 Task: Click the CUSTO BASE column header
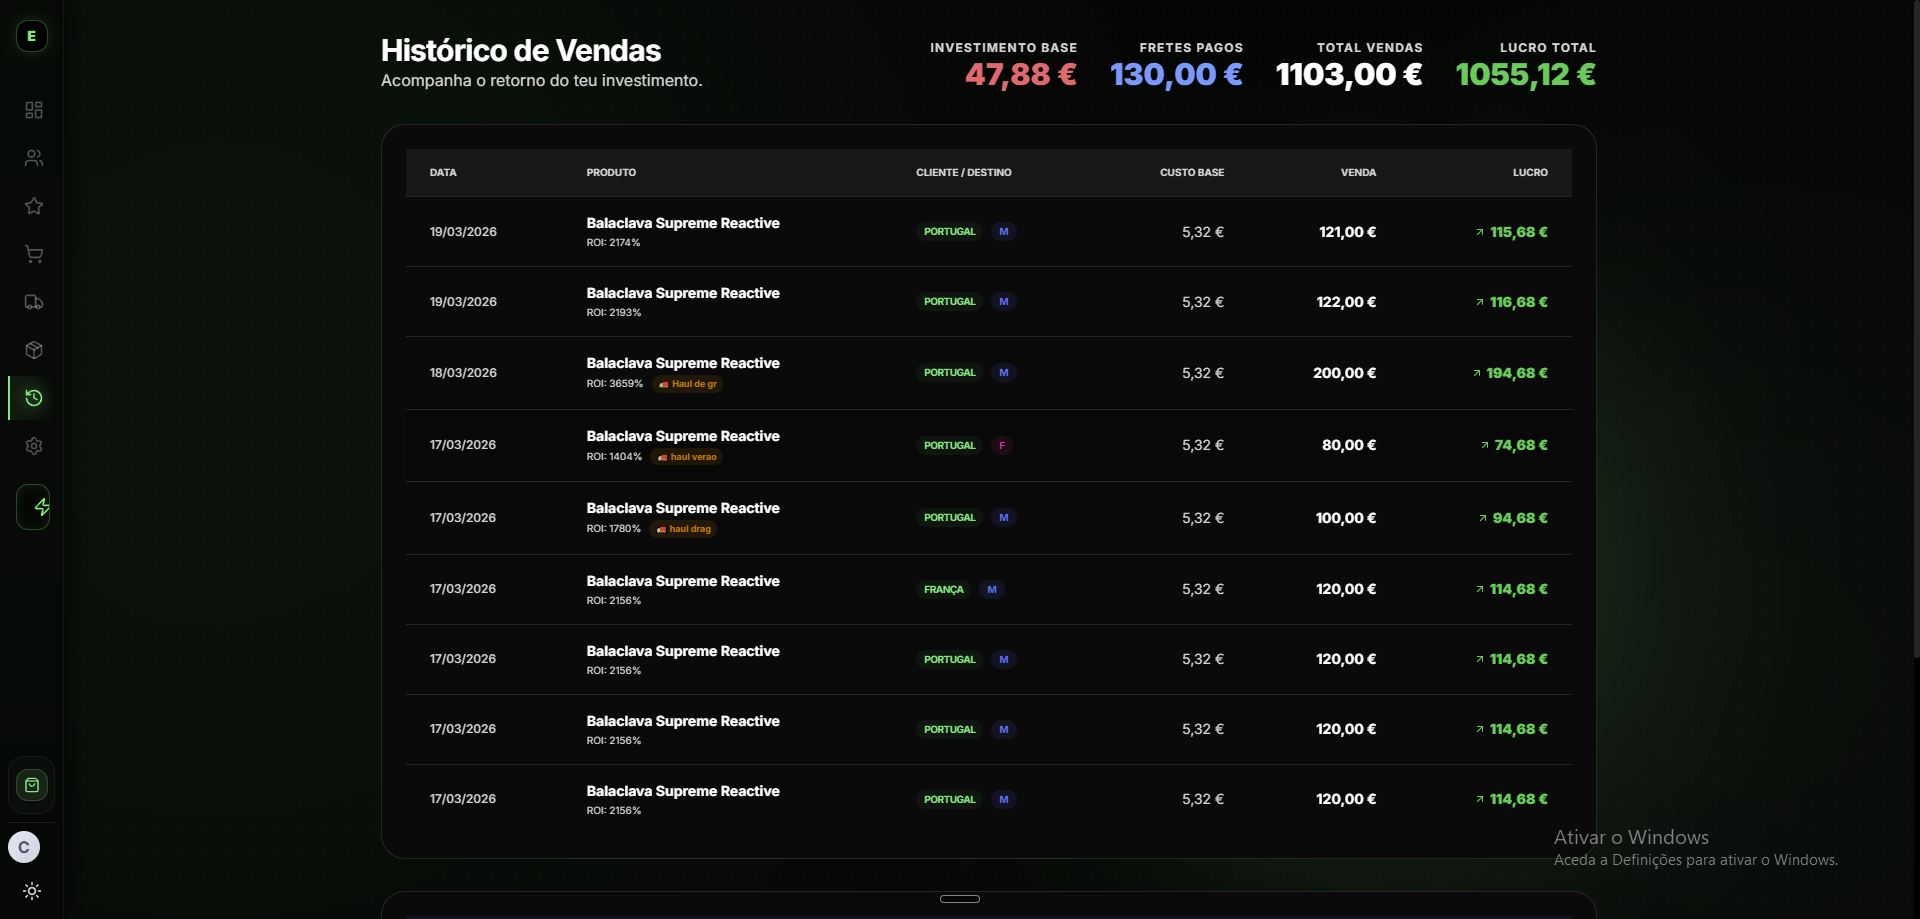(x=1192, y=173)
